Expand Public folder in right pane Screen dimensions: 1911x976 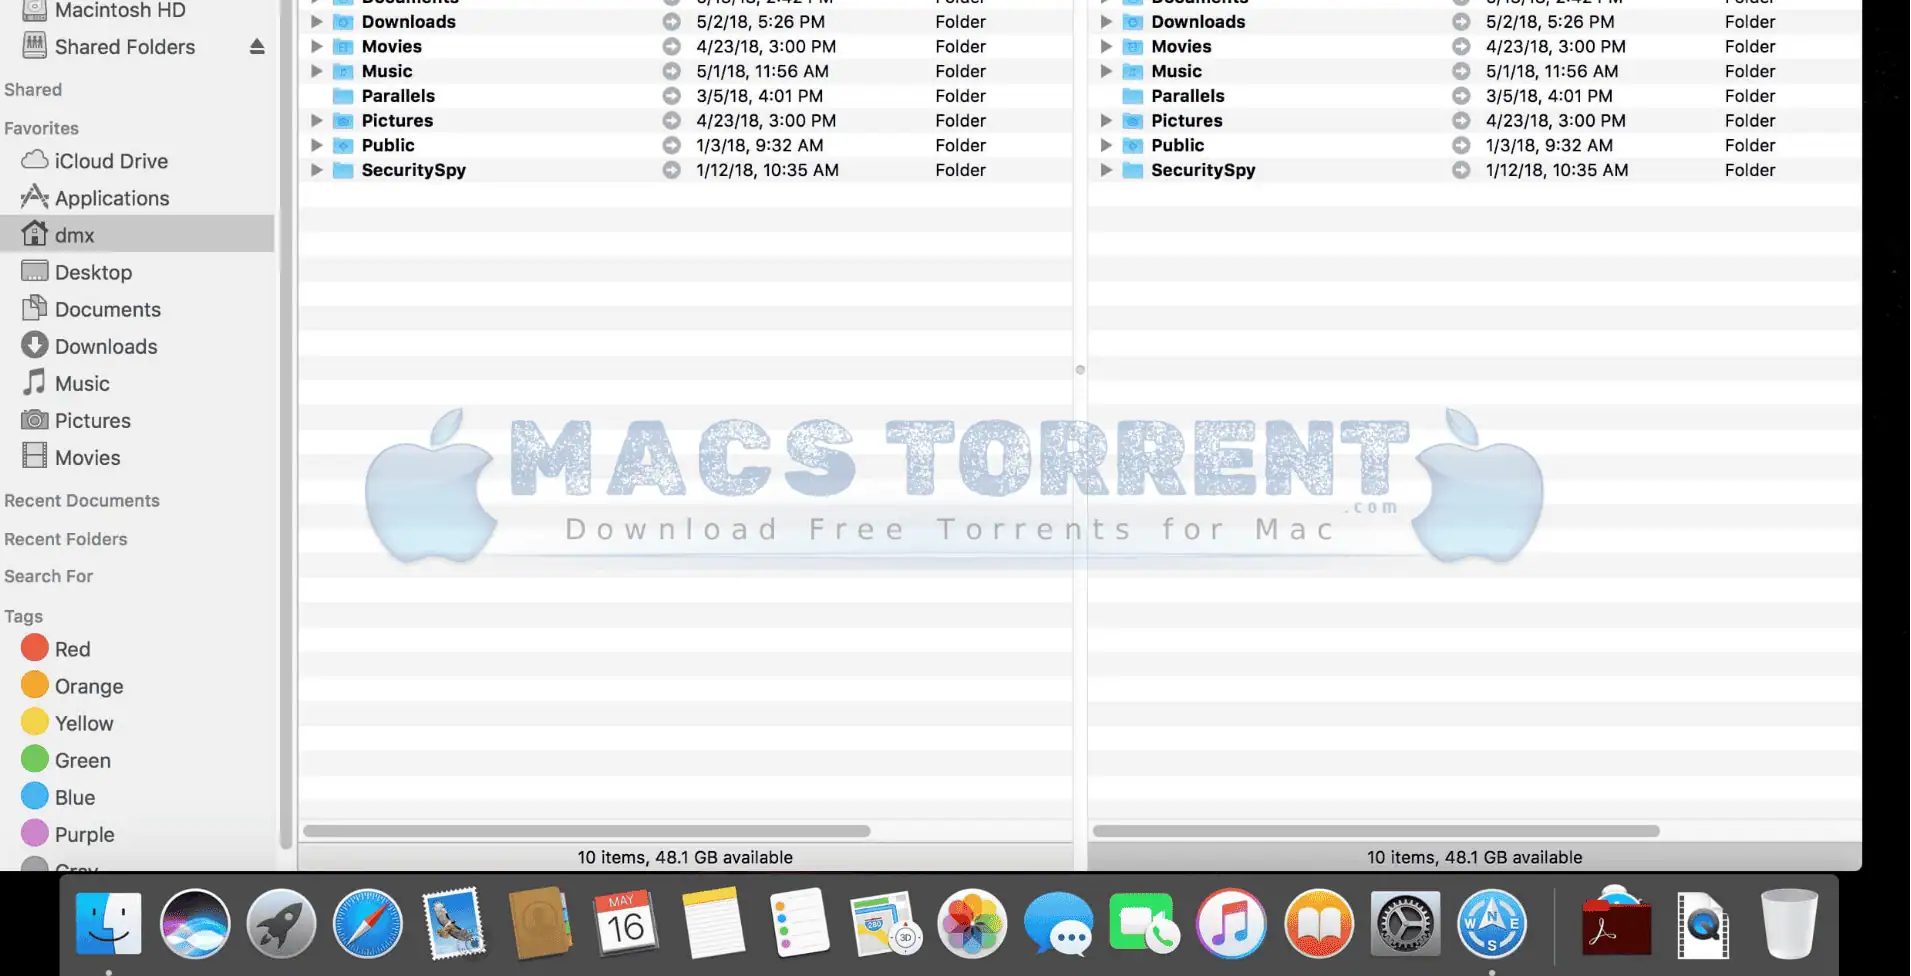(1106, 145)
